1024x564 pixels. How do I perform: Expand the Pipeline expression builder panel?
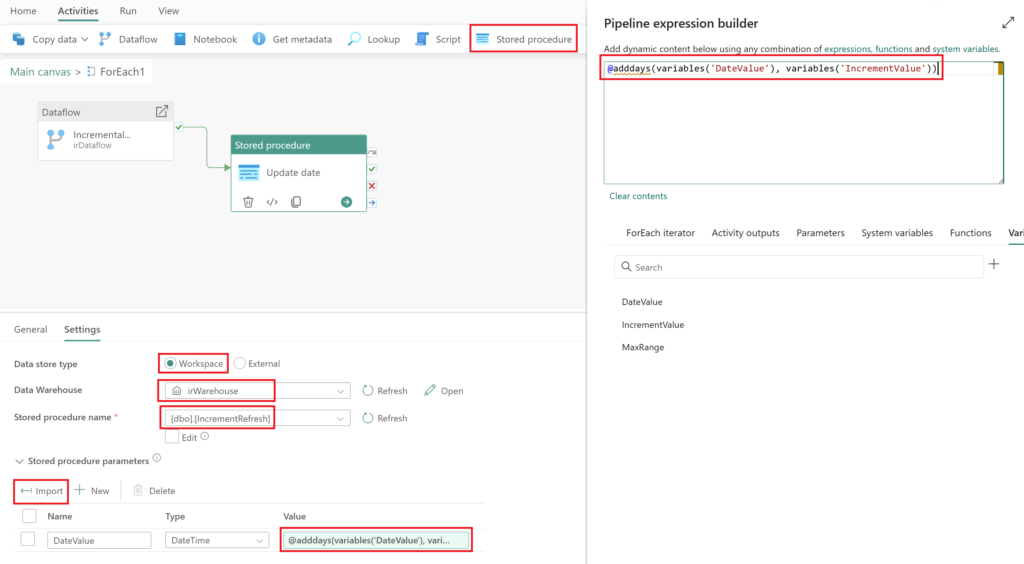pyautogui.click(x=1008, y=23)
